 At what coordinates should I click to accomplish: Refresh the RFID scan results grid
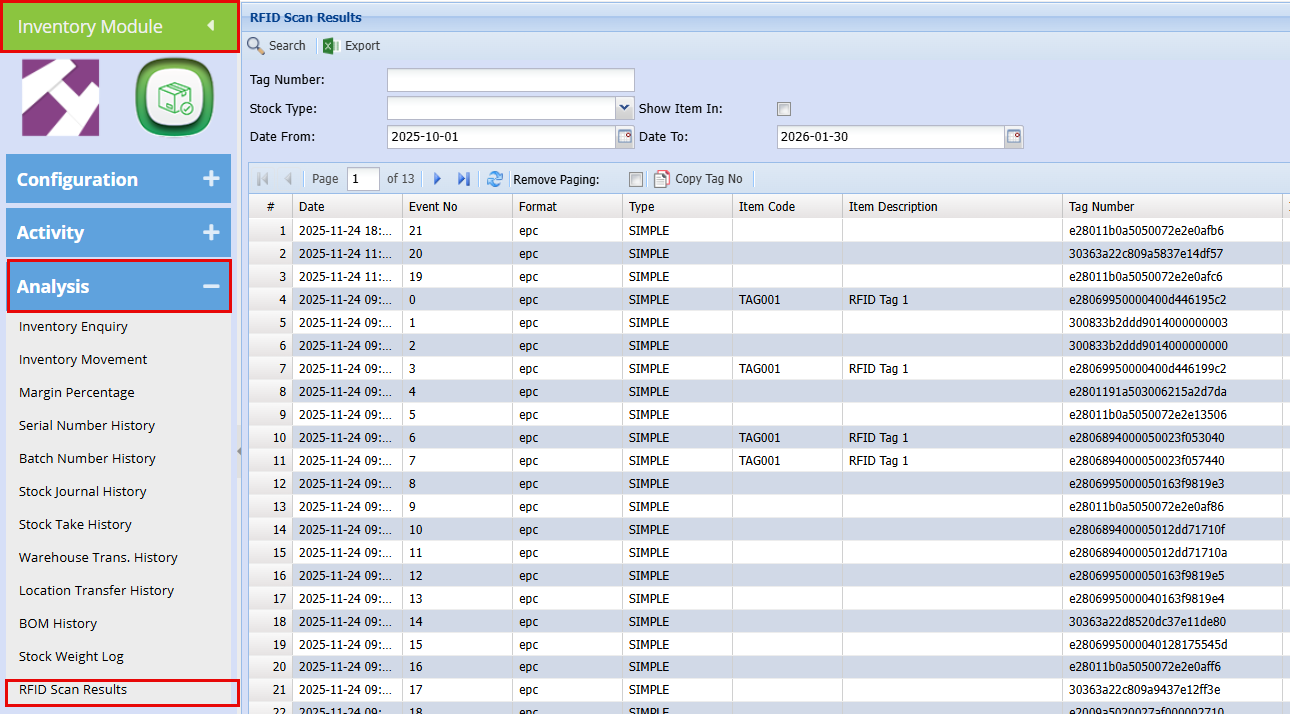tap(494, 179)
